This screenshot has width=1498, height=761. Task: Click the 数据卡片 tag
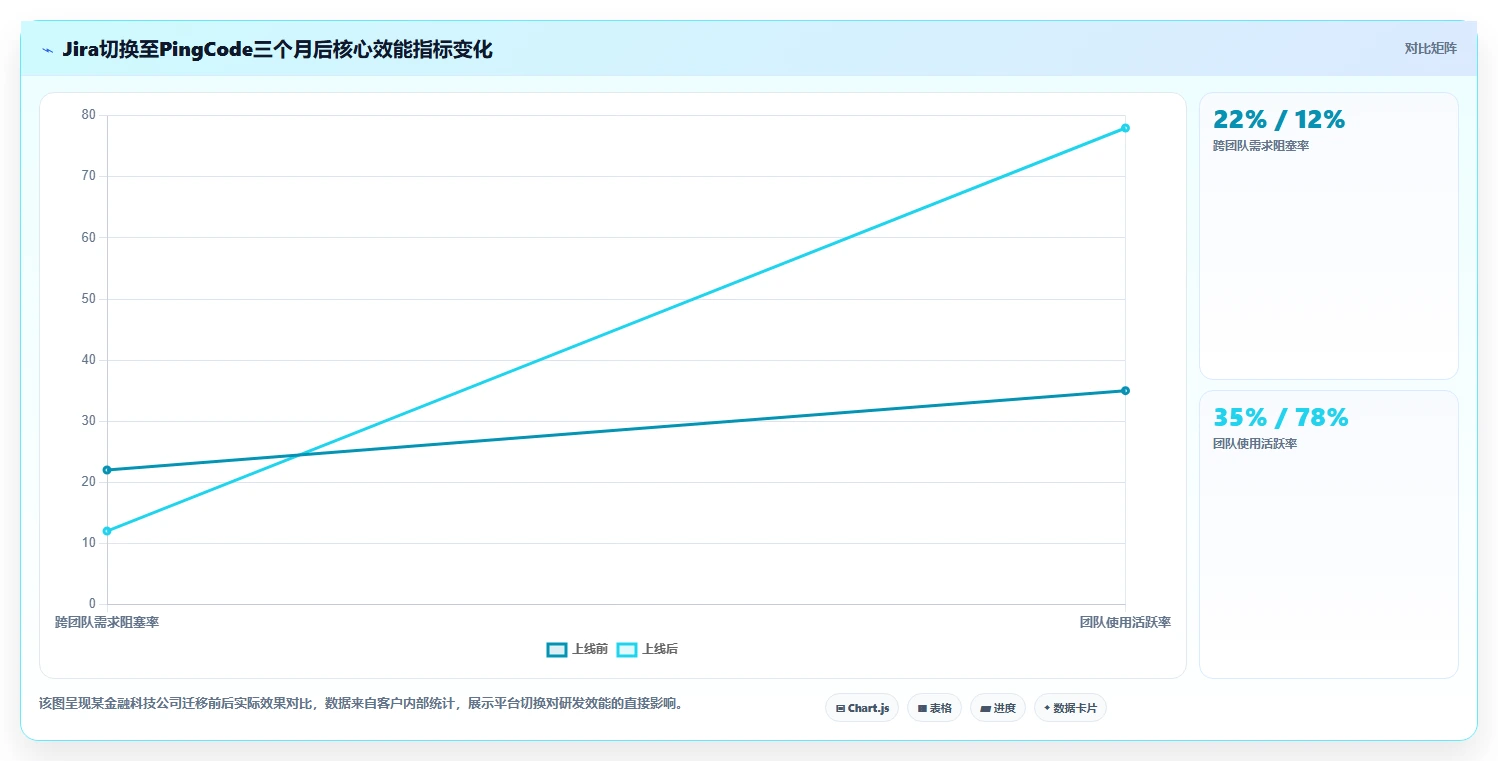point(1070,708)
